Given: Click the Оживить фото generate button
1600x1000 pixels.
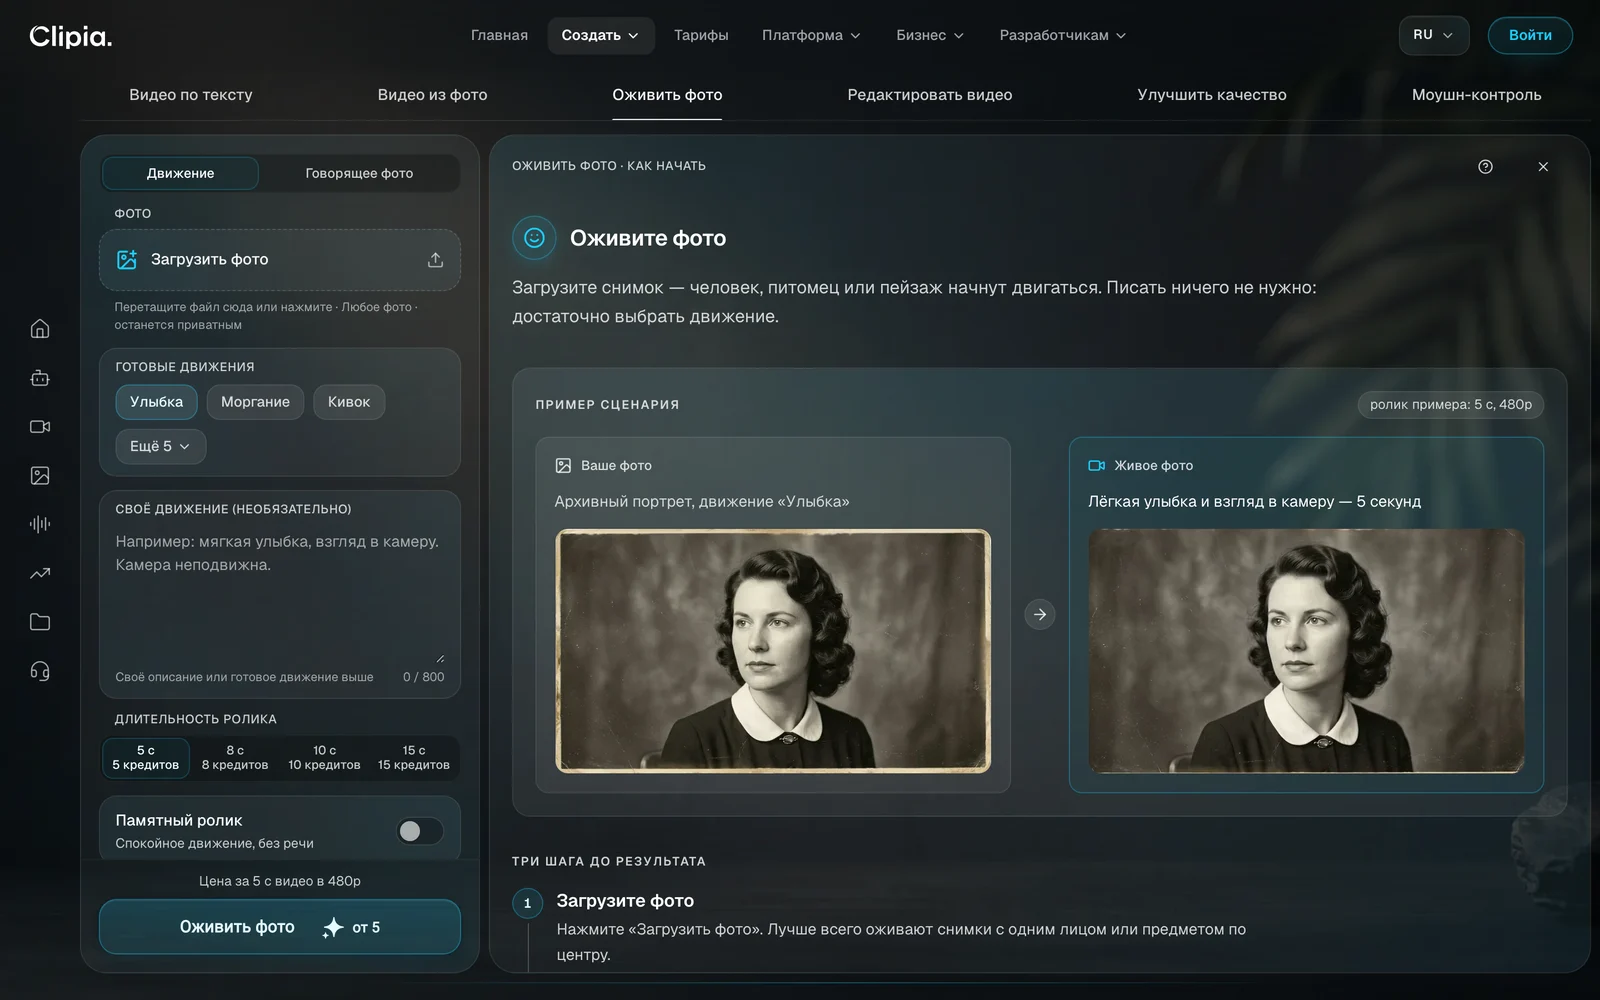Looking at the screenshot, I should point(280,927).
